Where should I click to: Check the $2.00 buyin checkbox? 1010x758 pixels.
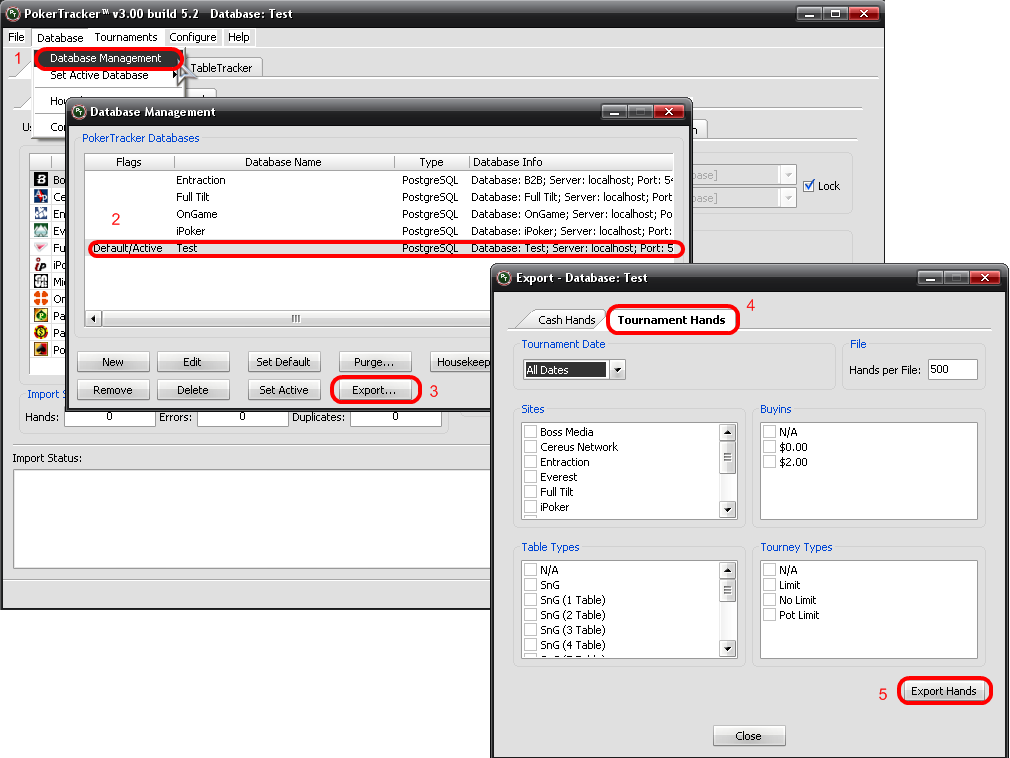tap(769, 462)
